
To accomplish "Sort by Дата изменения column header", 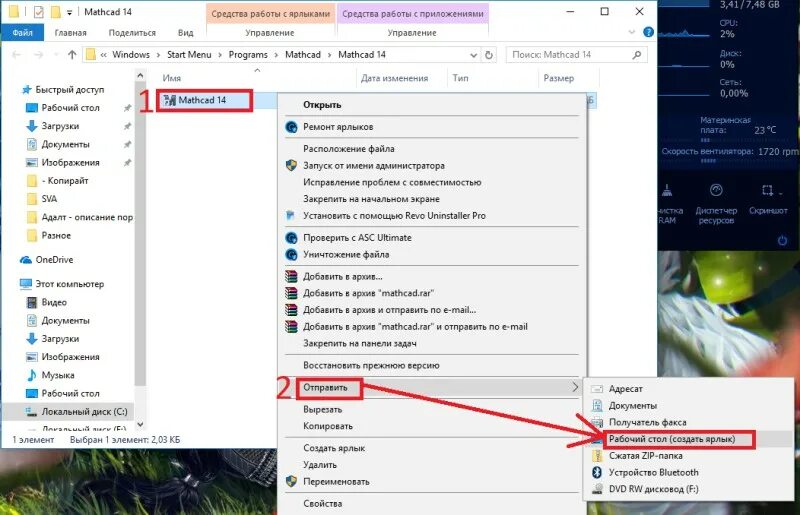I will click(x=394, y=78).
